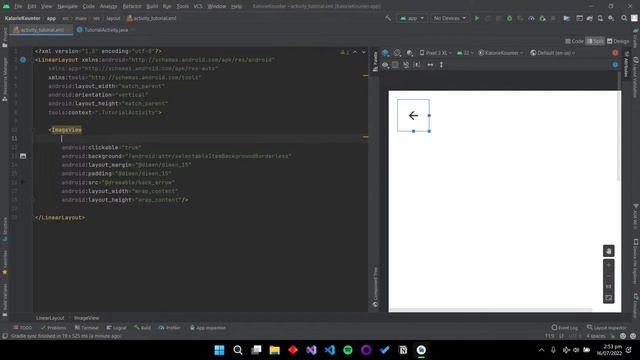Image resolution: width=640 pixels, height=360 pixels.
Task: Open the Pixel 3 XL device dropdown
Action: (436, 53)
